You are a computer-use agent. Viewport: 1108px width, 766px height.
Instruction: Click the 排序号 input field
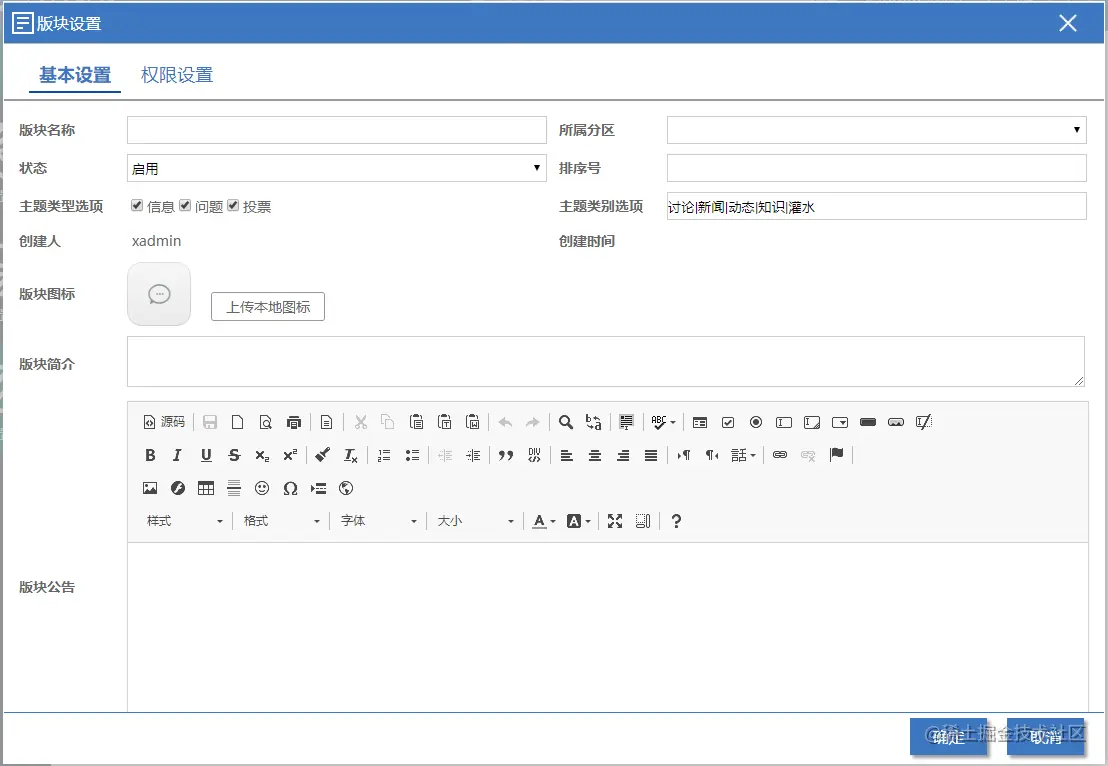pos(876,168)
